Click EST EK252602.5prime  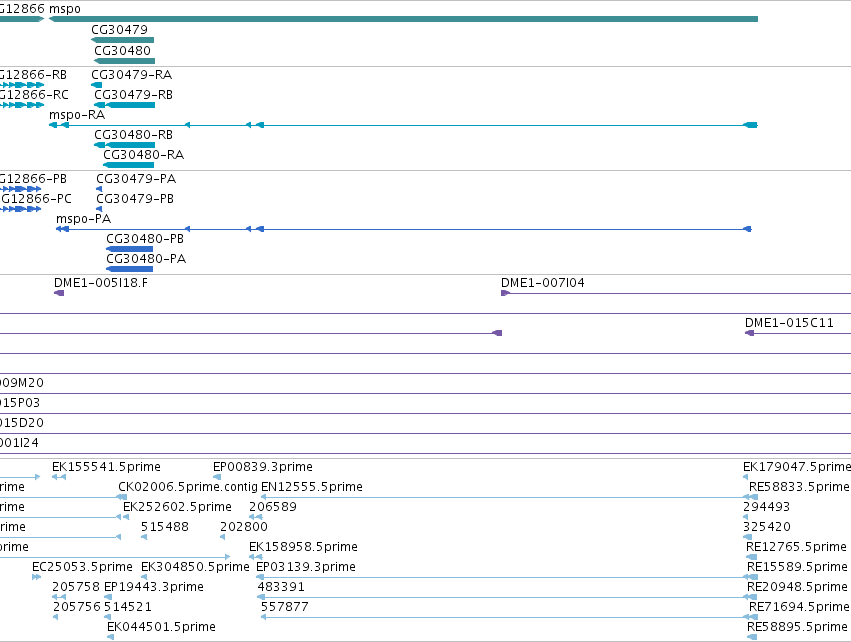pos(177,507)
